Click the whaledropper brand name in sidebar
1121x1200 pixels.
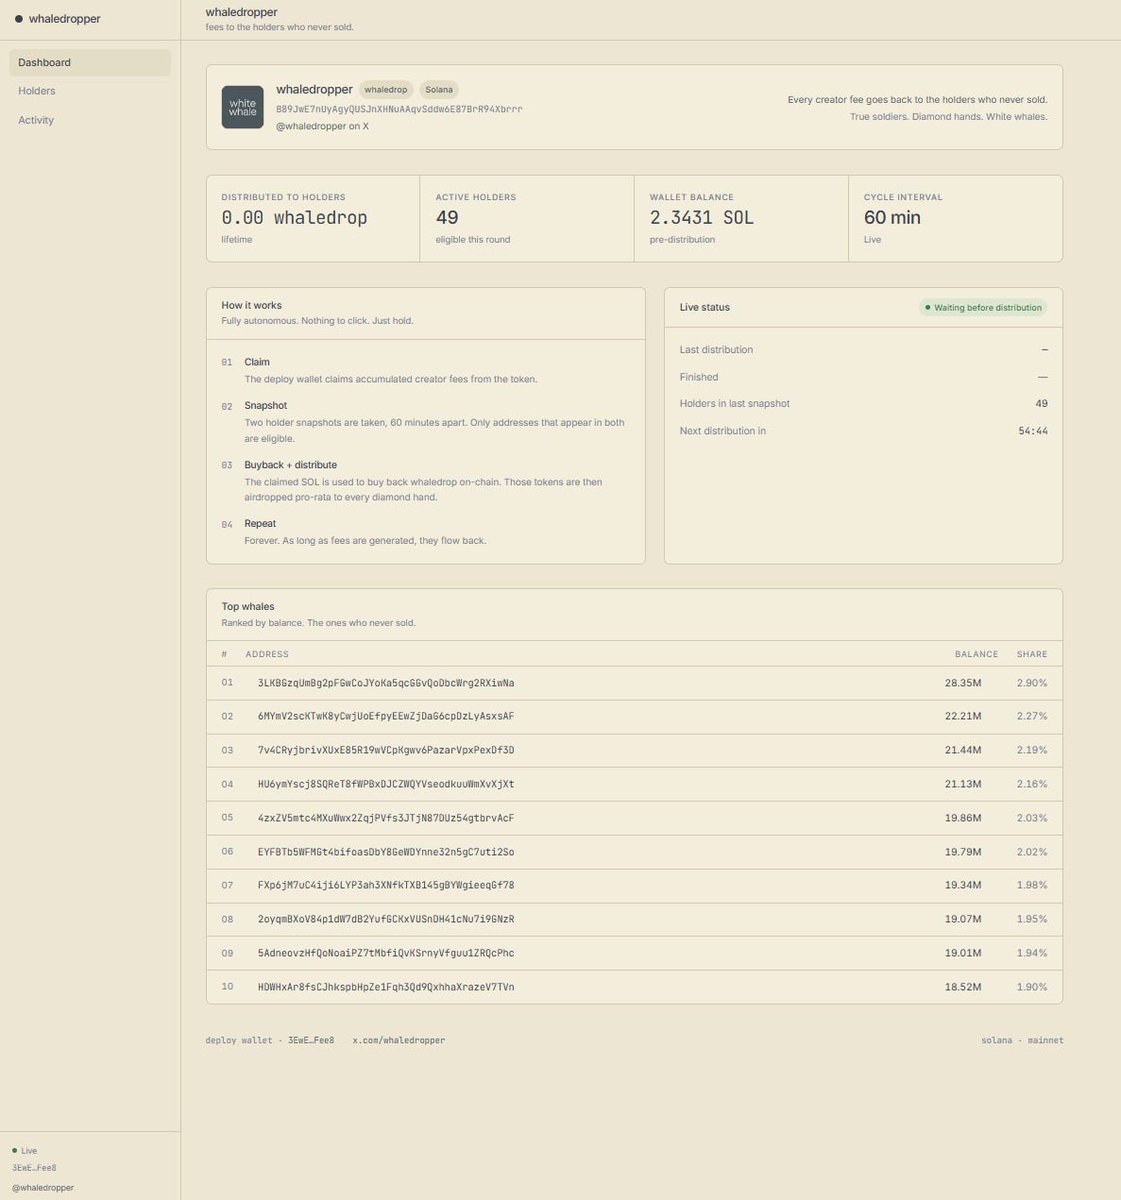click(x=64, y=18)
